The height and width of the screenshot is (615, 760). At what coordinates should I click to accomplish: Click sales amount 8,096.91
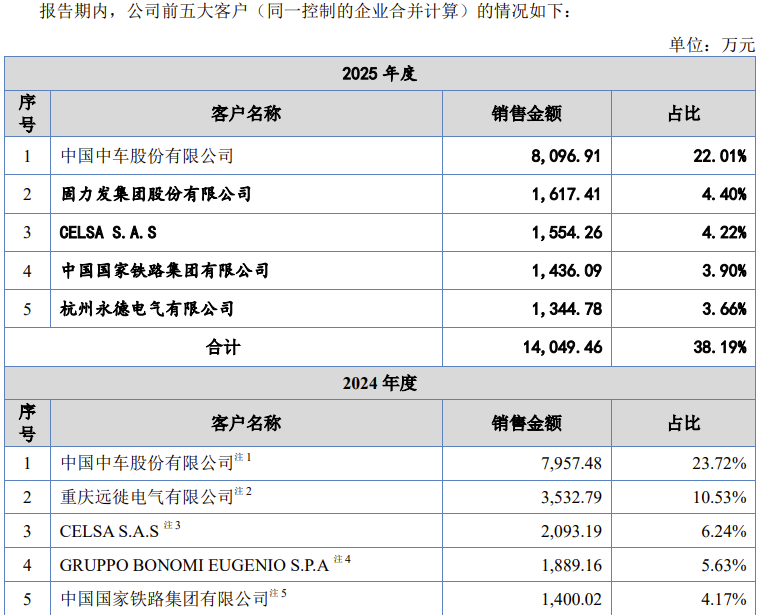point(566,156)
